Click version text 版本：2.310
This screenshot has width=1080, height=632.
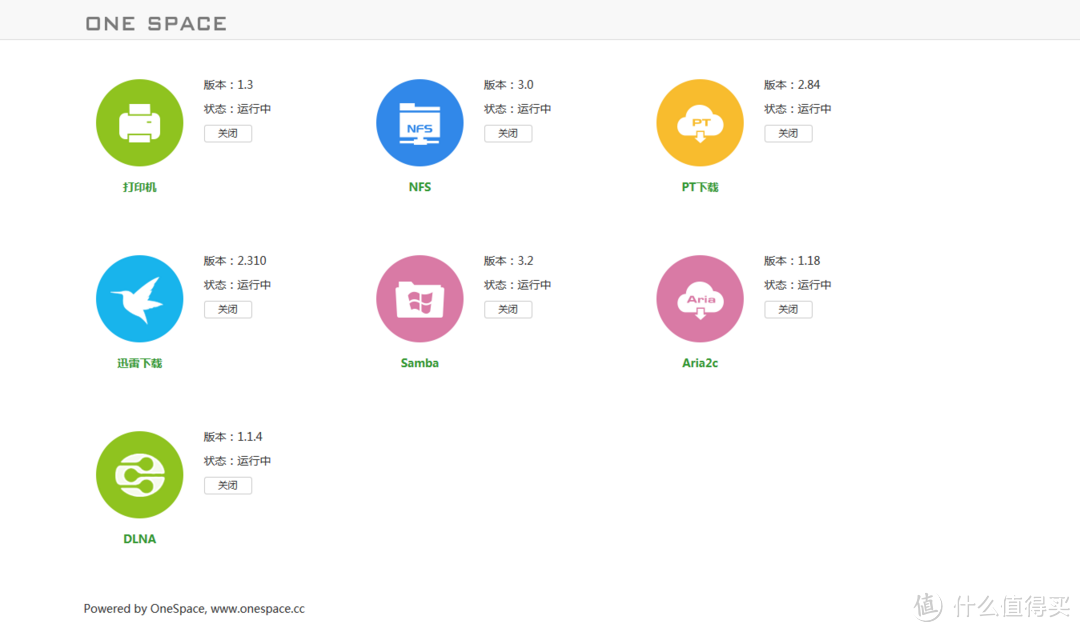[x=235, y=261]
